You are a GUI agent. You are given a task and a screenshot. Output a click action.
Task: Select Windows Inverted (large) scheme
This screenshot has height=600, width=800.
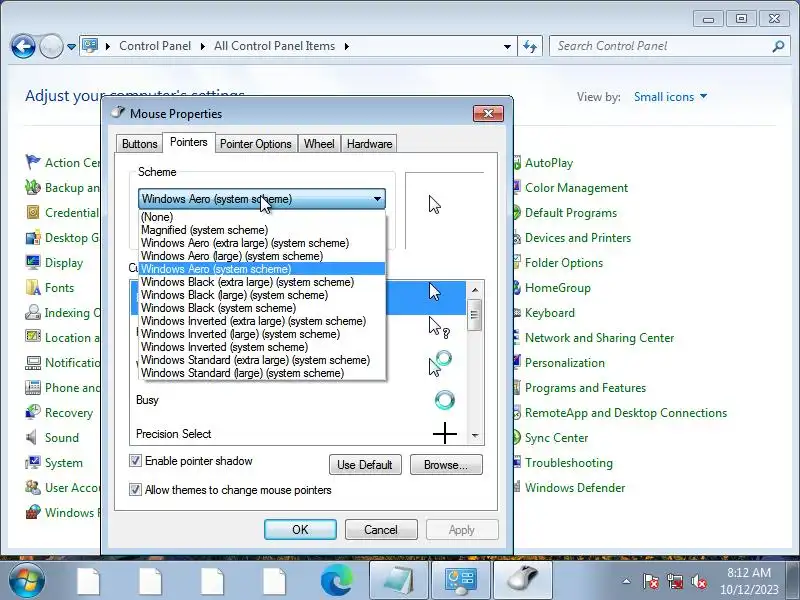tap(262, 334)
